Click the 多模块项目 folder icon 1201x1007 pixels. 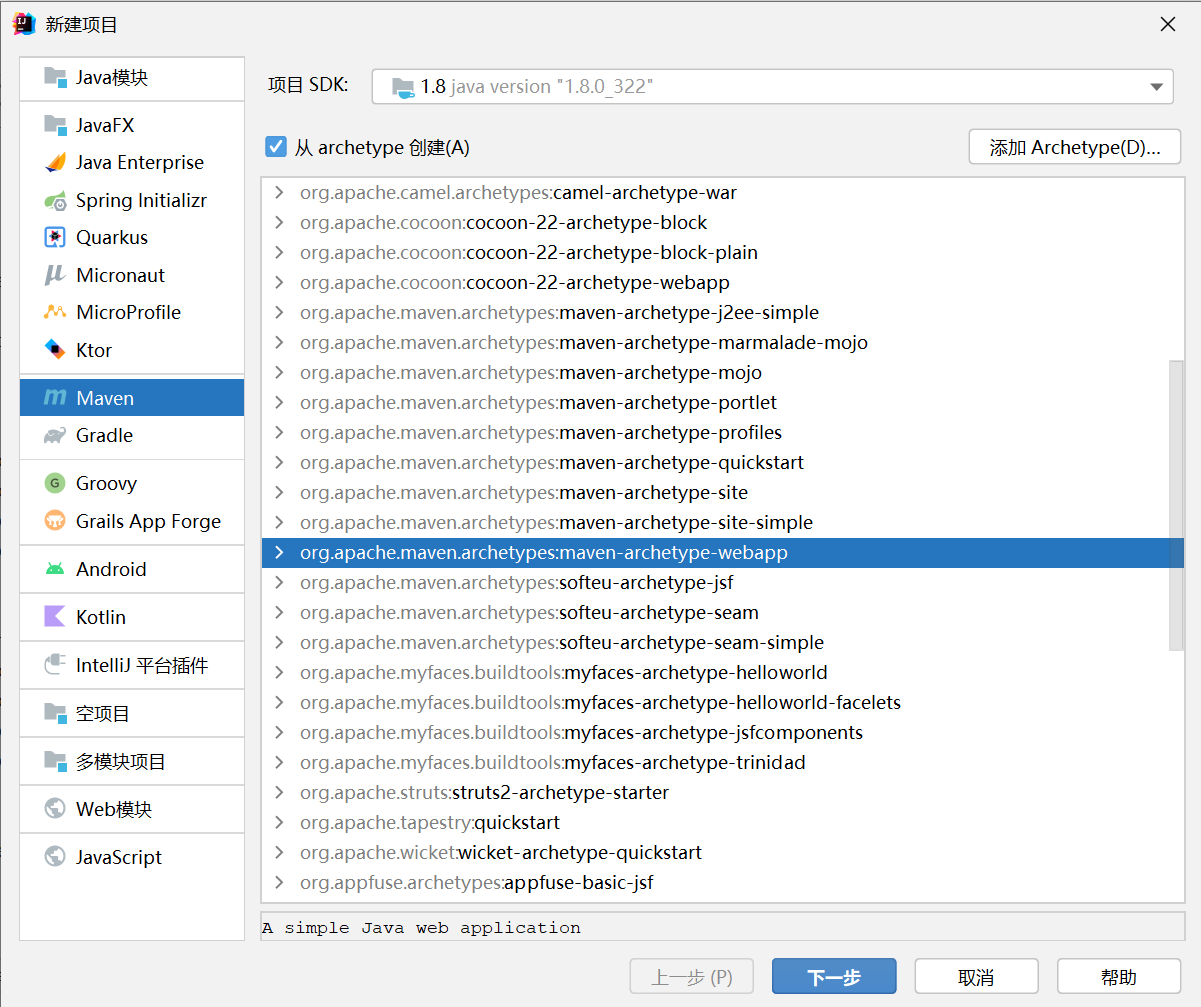(x=55, y=761)
